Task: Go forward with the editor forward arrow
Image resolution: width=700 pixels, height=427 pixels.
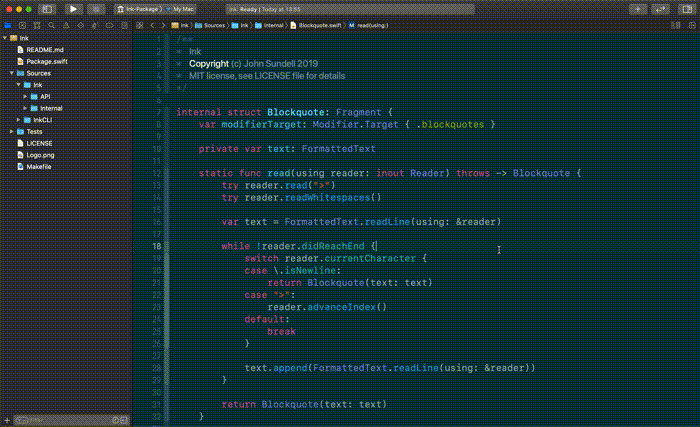Action: click(163, 25)
